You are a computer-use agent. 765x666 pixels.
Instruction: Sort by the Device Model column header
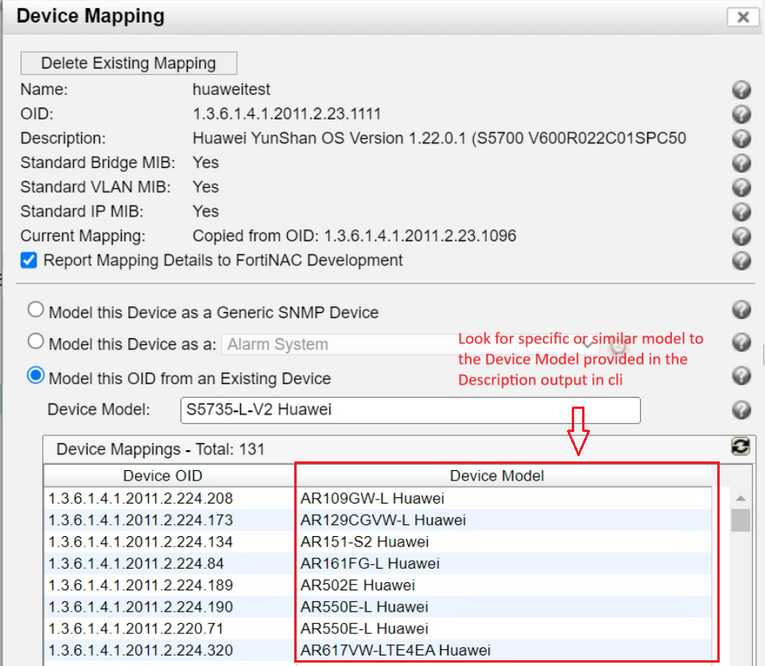click(503, 476)
